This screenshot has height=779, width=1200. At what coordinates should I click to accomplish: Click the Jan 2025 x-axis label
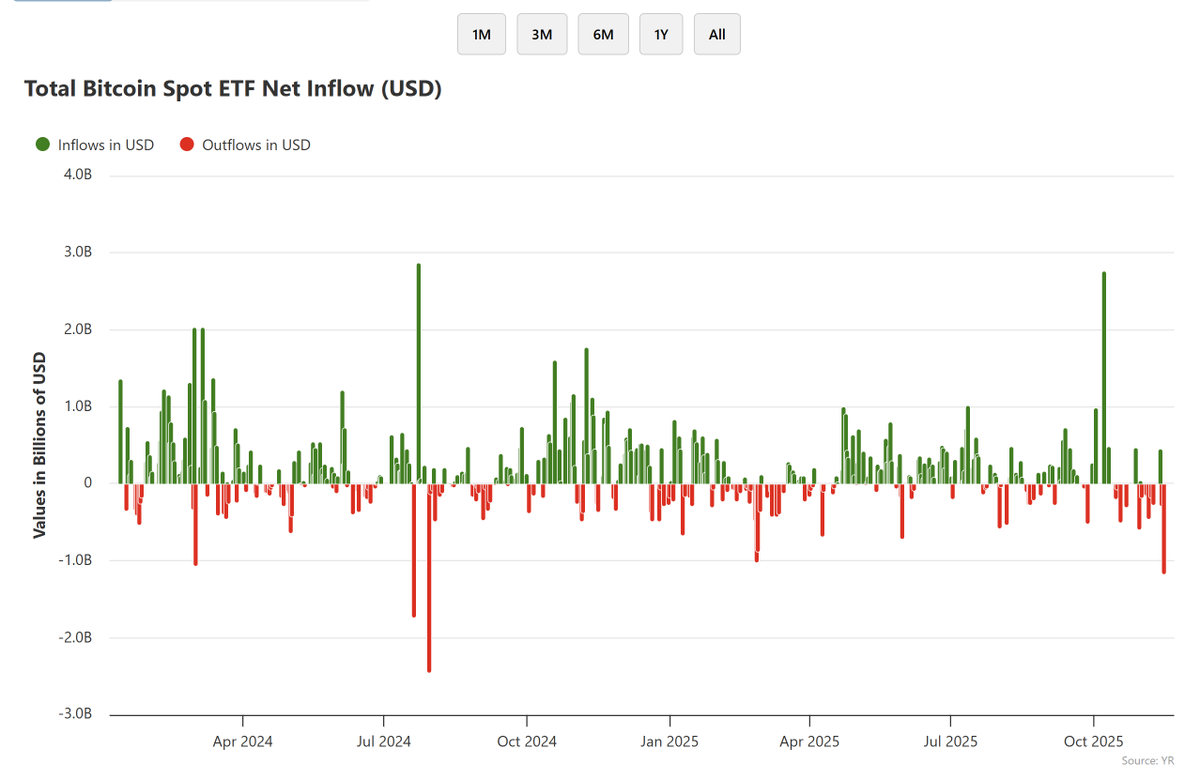click(669, 742)
